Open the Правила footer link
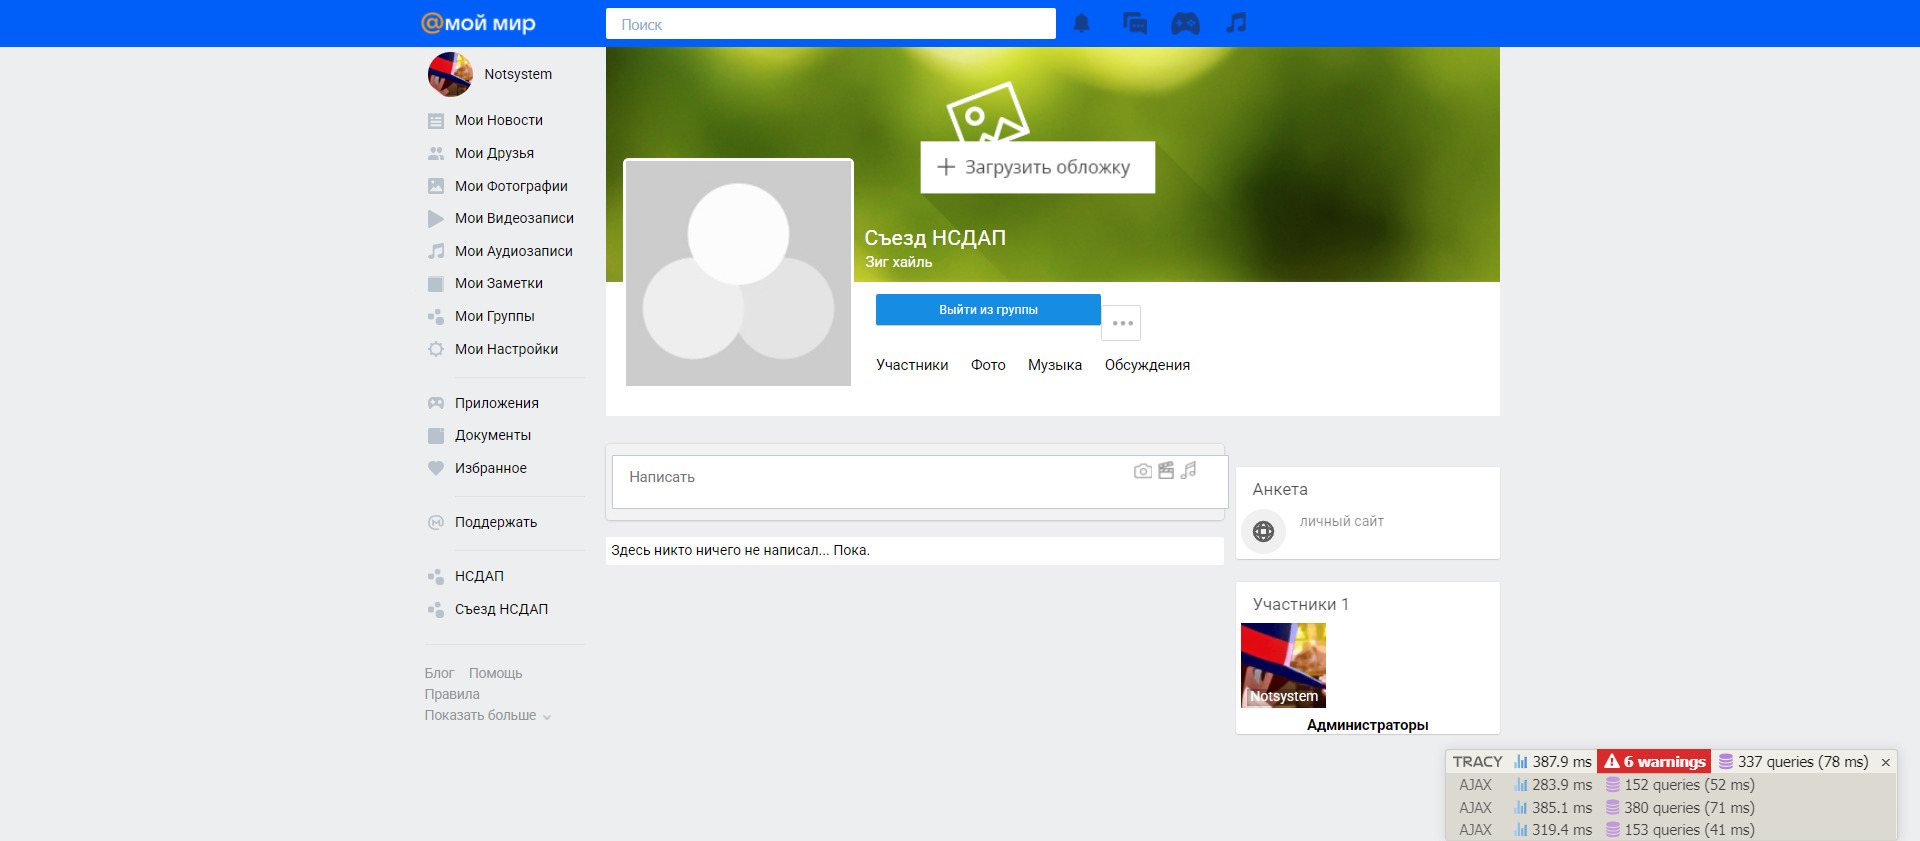Viewport: 1920px width, 841px height. (x=452, y=694)
